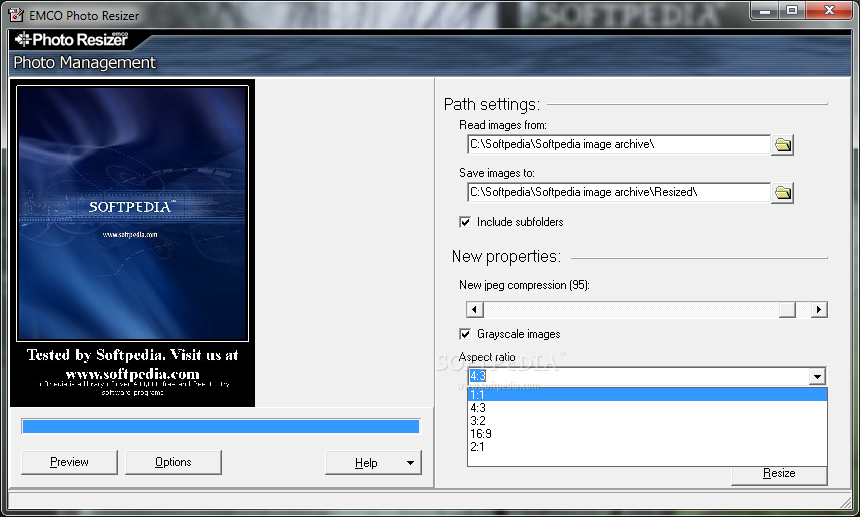Start resizing with the Resize button

pyautogui.click(x=779, y=475)
